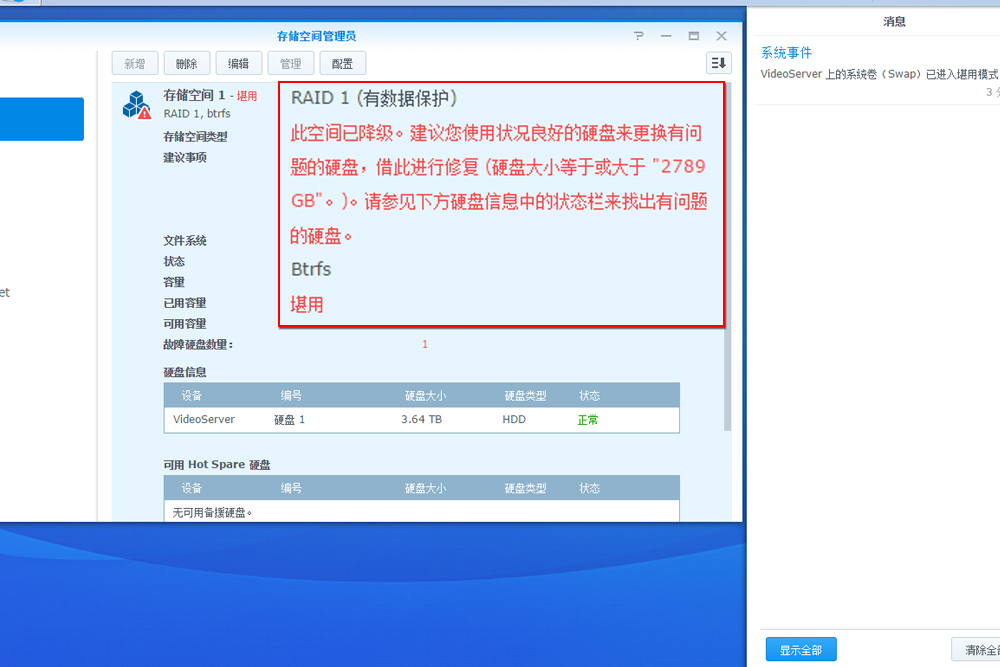Click the 配置 button
Viewport: 1000px width, 667px height.
[342, 62]
